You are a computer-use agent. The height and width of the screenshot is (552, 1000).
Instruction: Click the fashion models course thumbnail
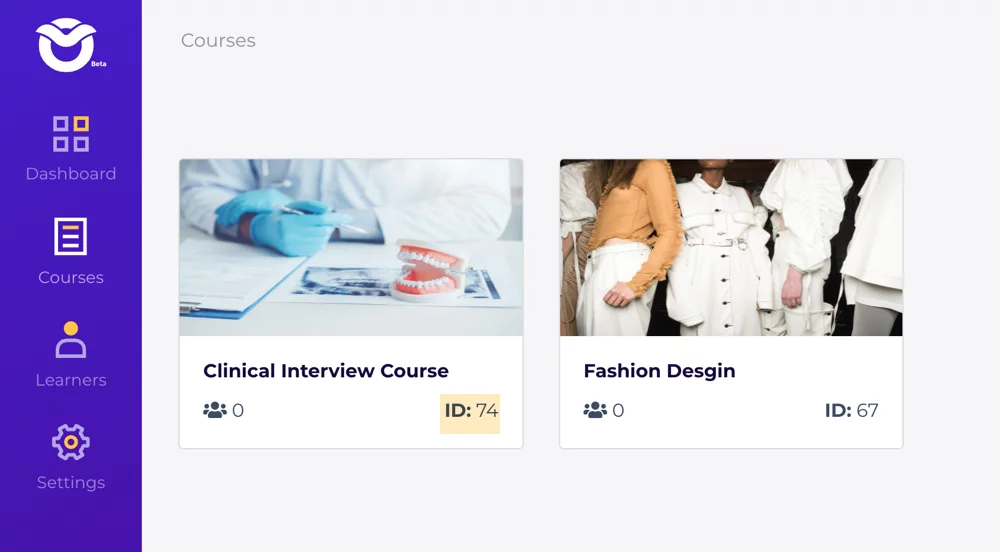(x=731, y=247)
